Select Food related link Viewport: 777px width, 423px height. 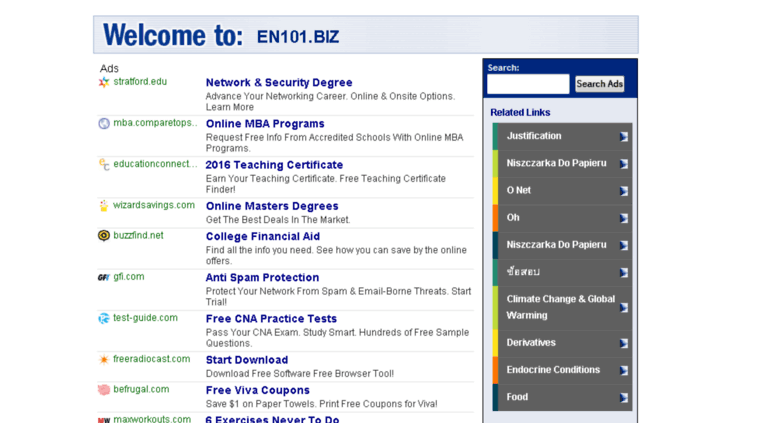pyautogui.click(x=517, y=397)
